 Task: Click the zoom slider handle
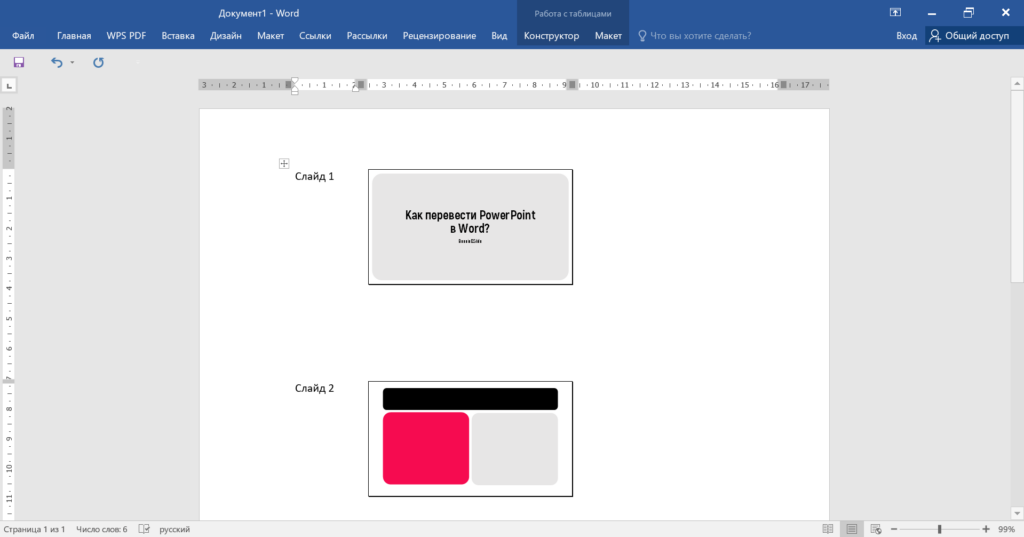(x=940, y=529)
